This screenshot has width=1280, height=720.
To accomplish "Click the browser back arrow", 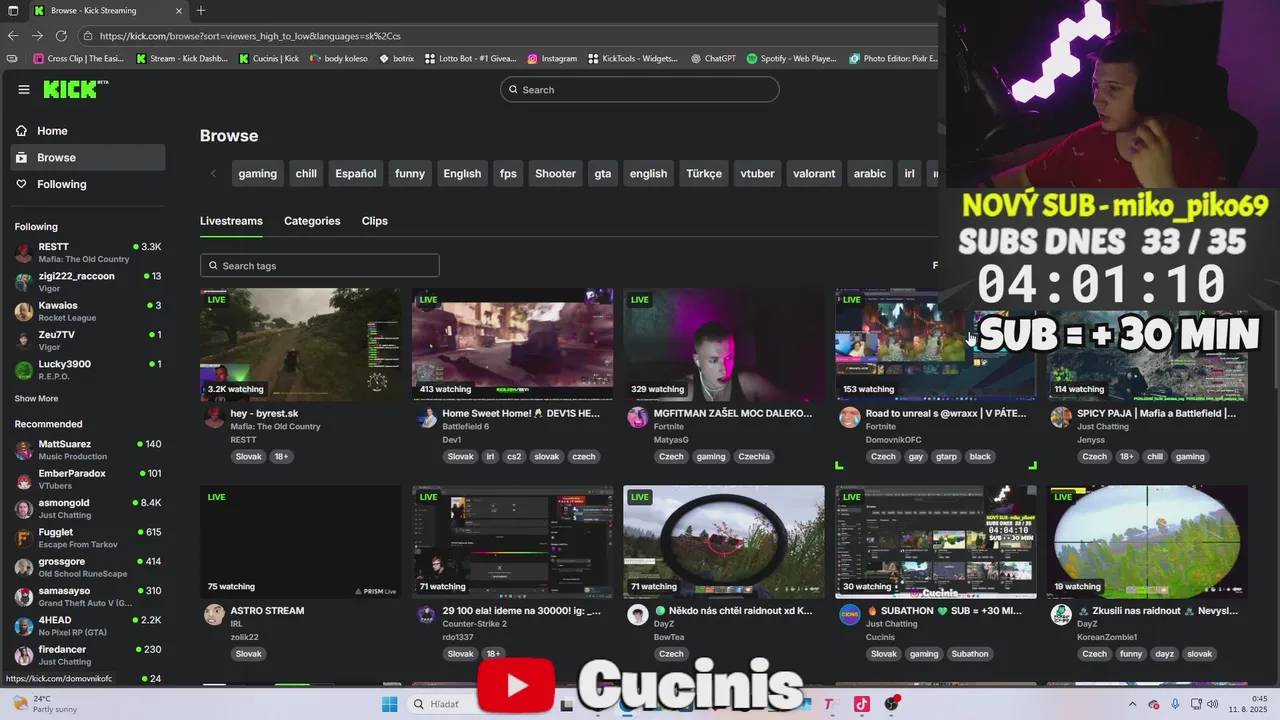I will pyautogui.click(x=13, y=36).
